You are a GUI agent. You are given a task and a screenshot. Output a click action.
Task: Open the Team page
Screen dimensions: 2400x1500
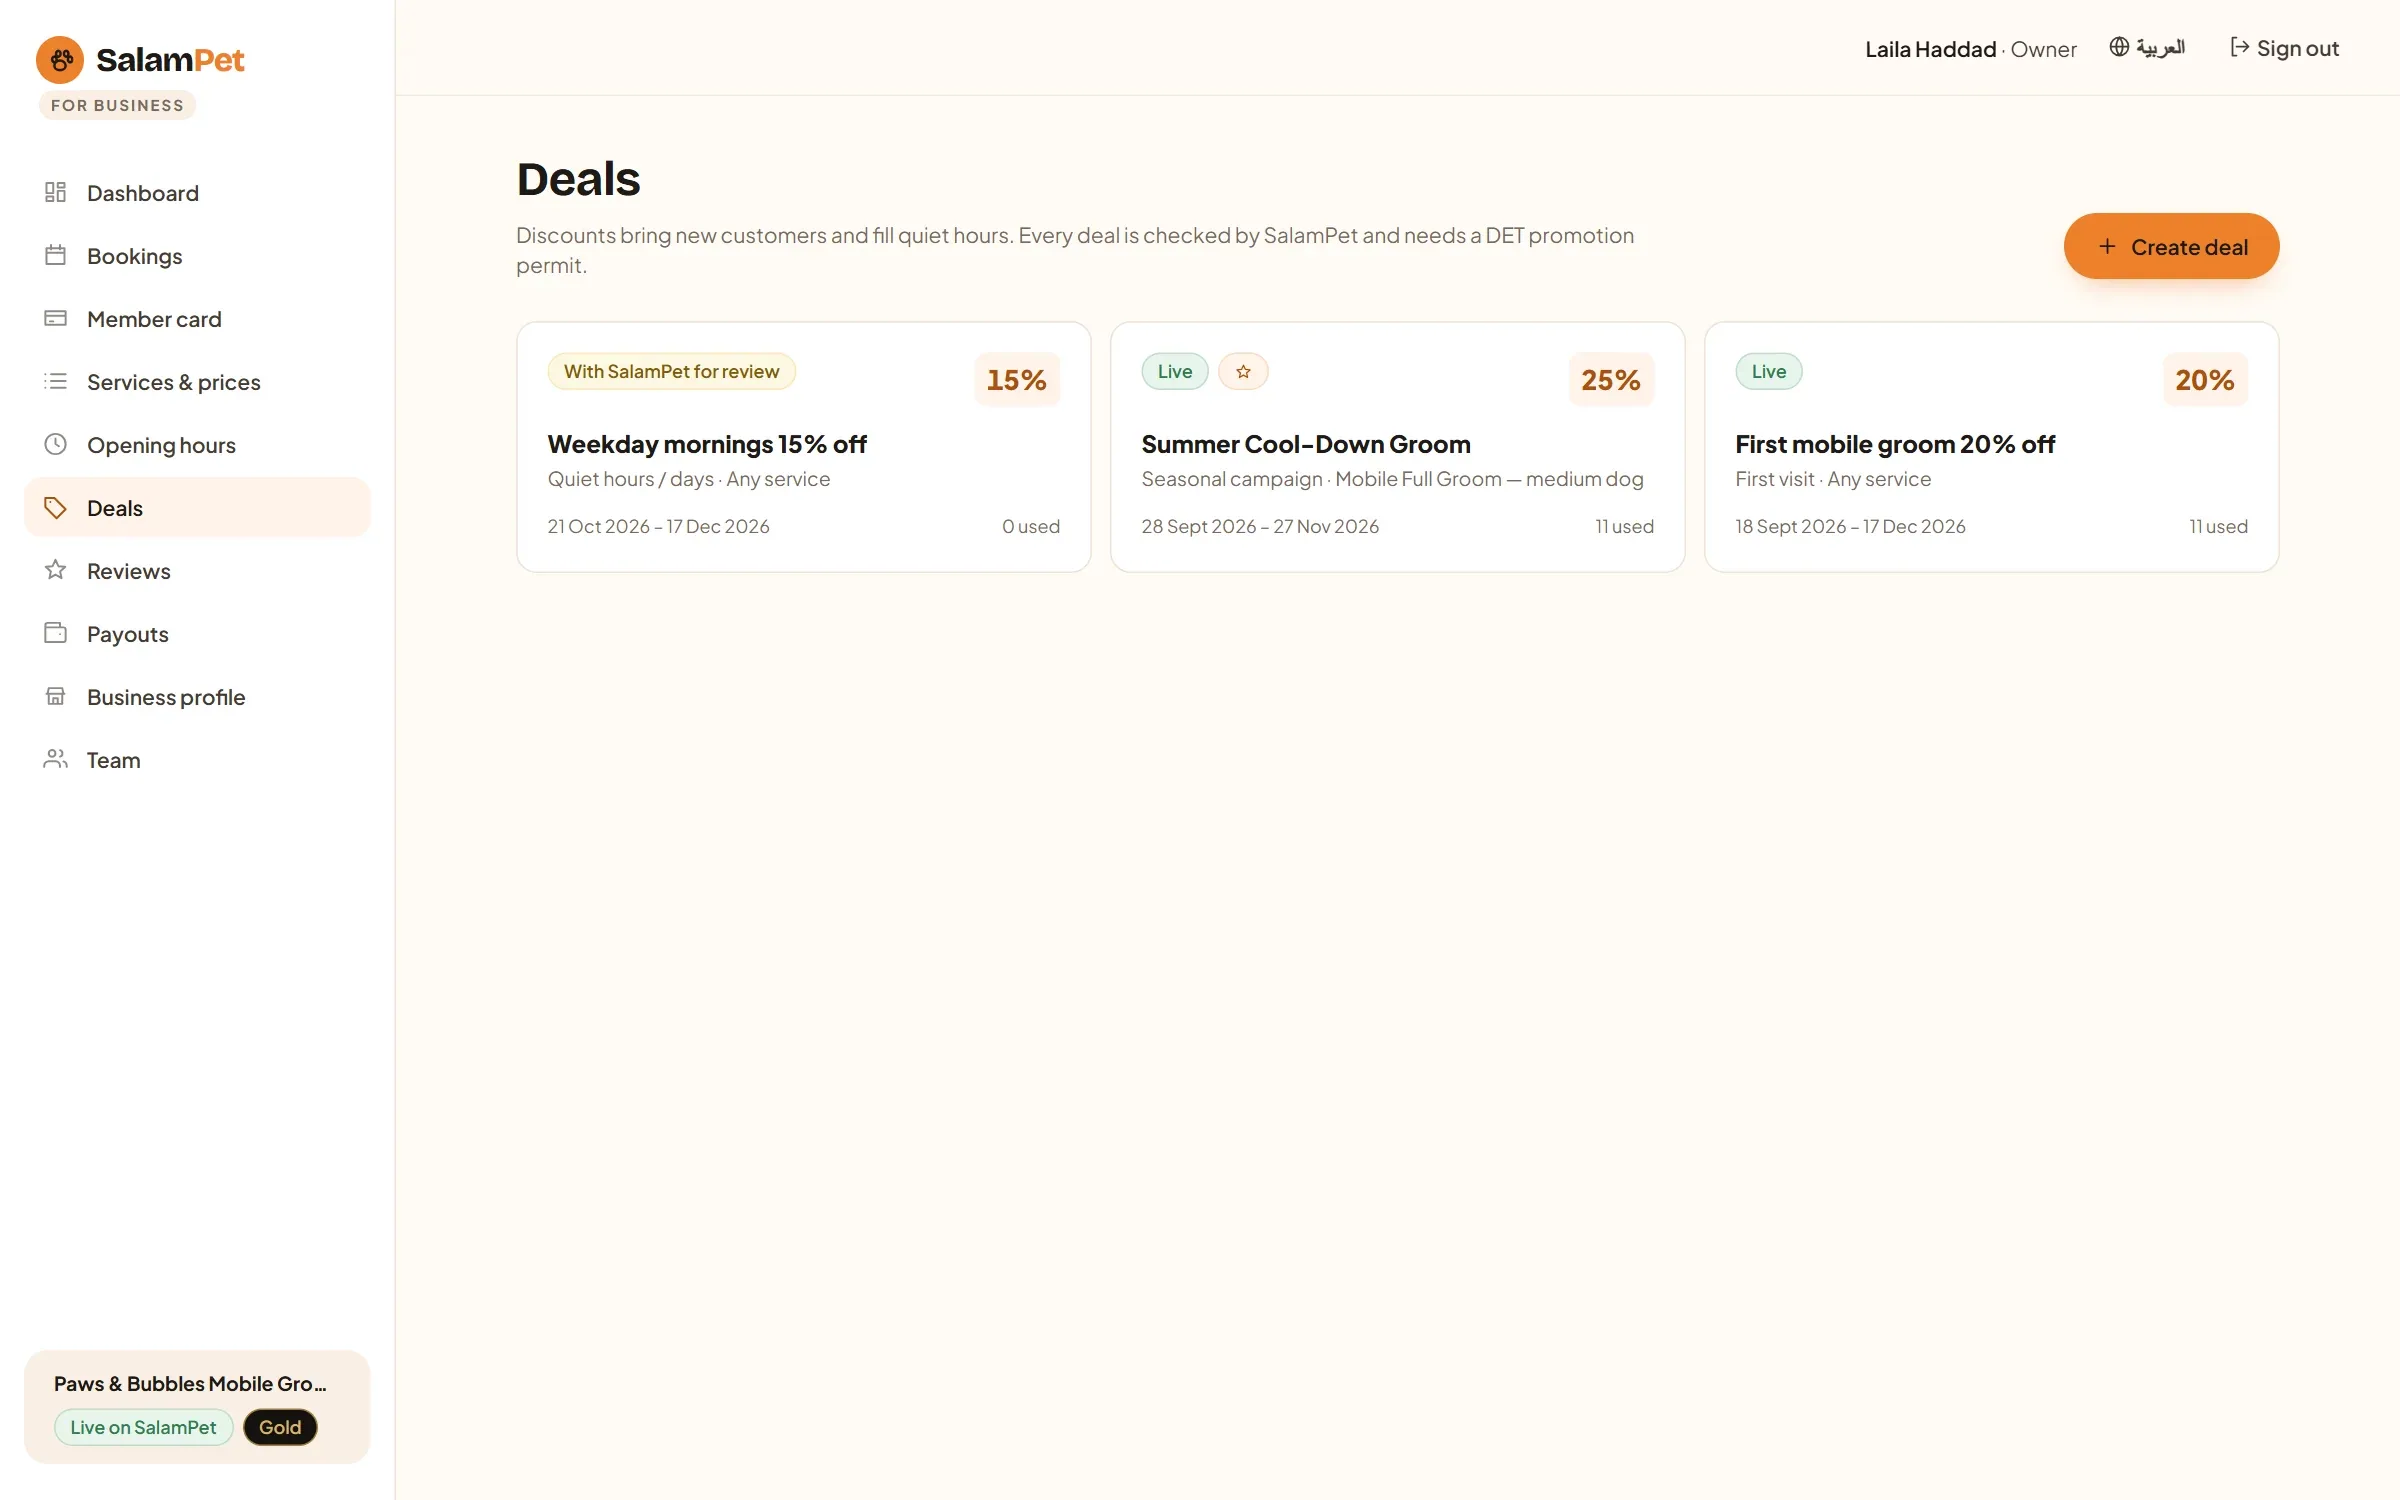click(197, 759)
